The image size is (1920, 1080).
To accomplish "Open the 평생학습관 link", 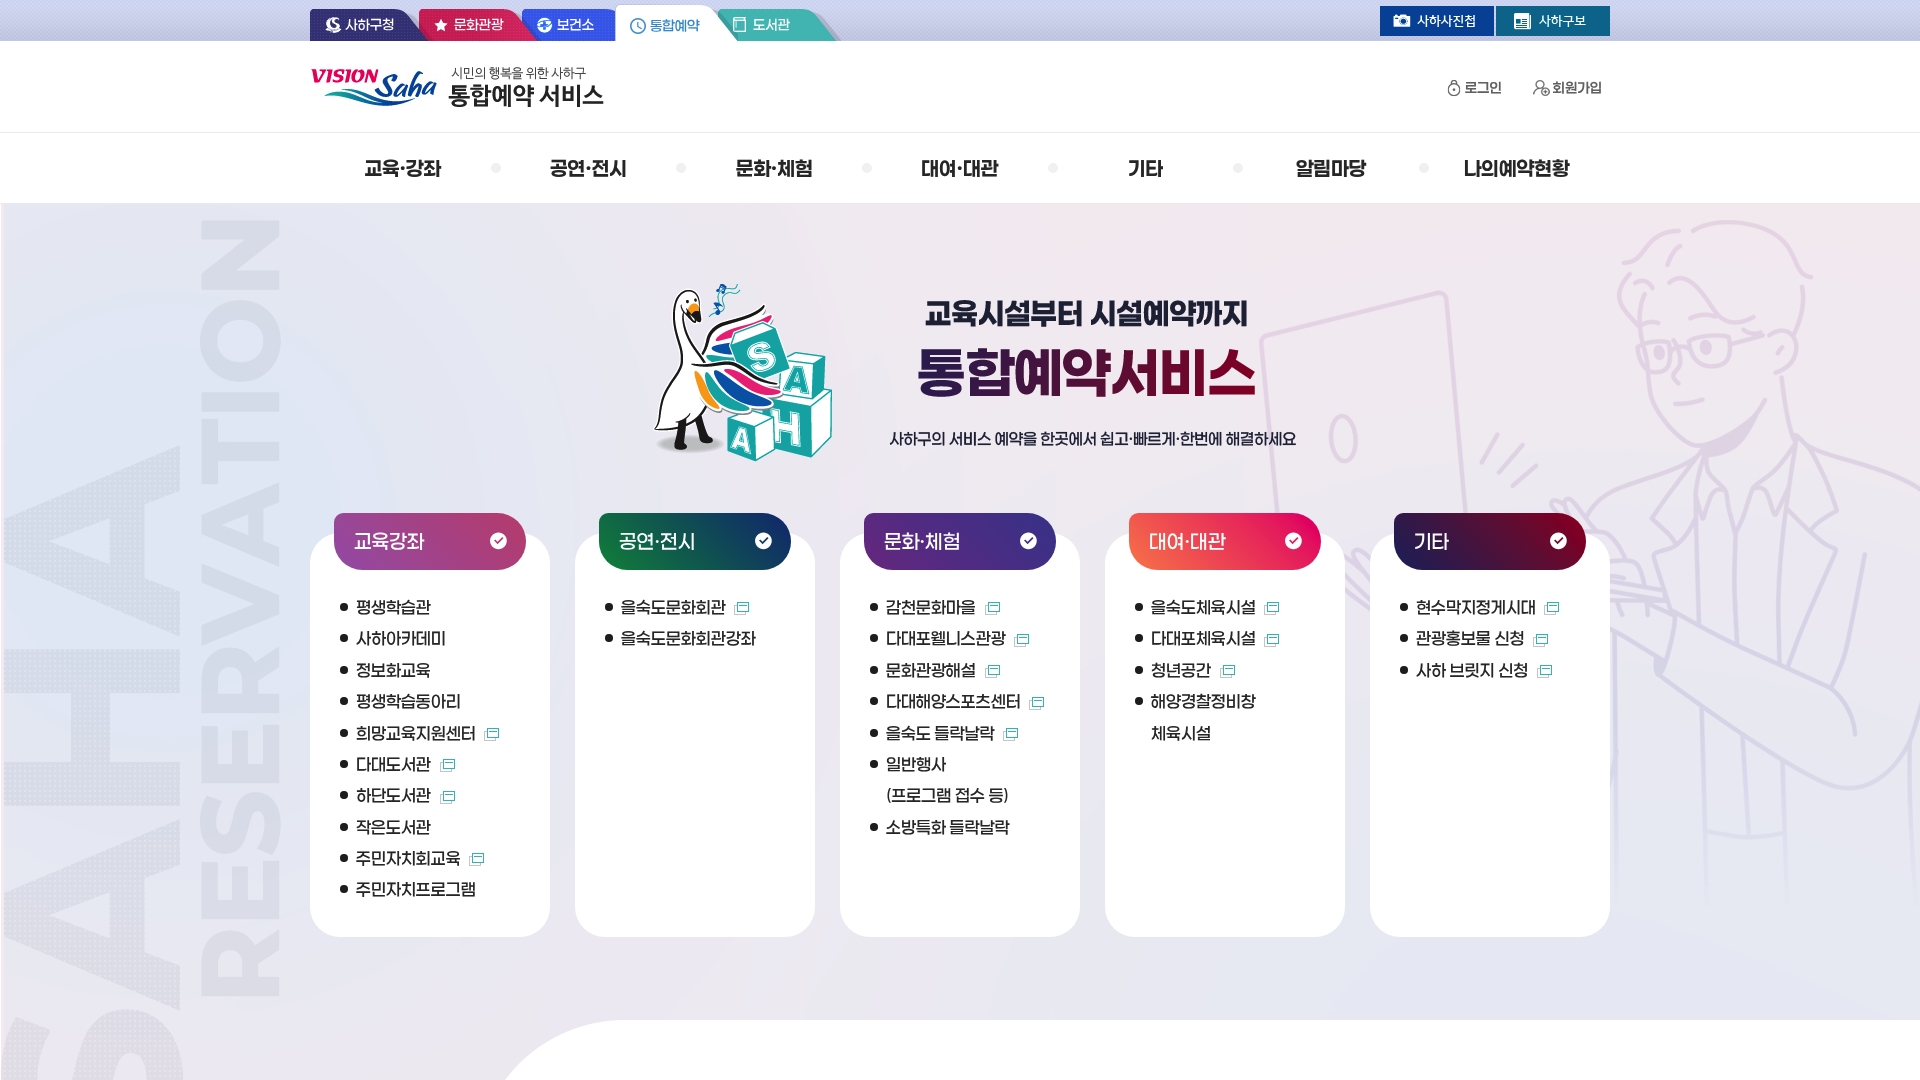I will [x=393, y=607].
